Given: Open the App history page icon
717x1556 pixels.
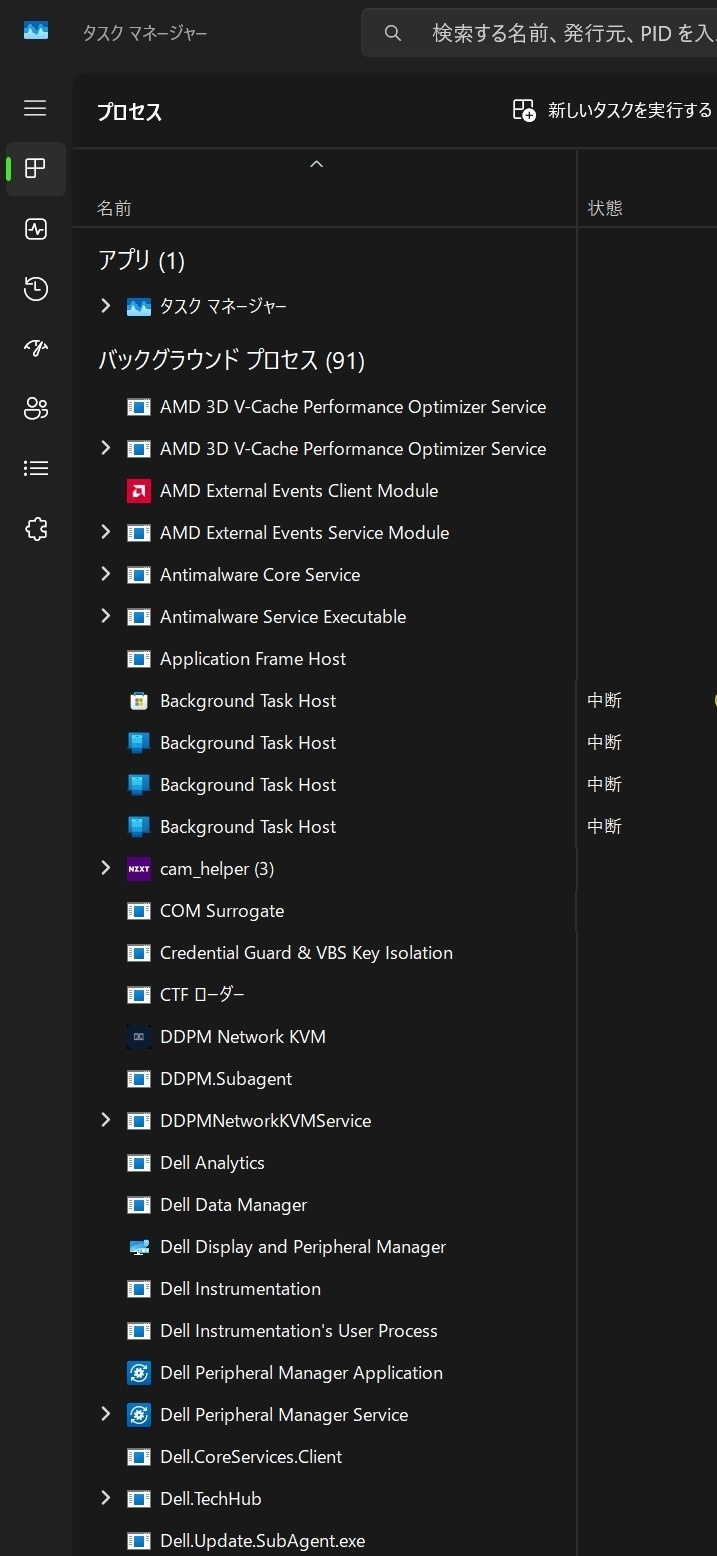Looking at the screenshot, I should click(36, 289).
